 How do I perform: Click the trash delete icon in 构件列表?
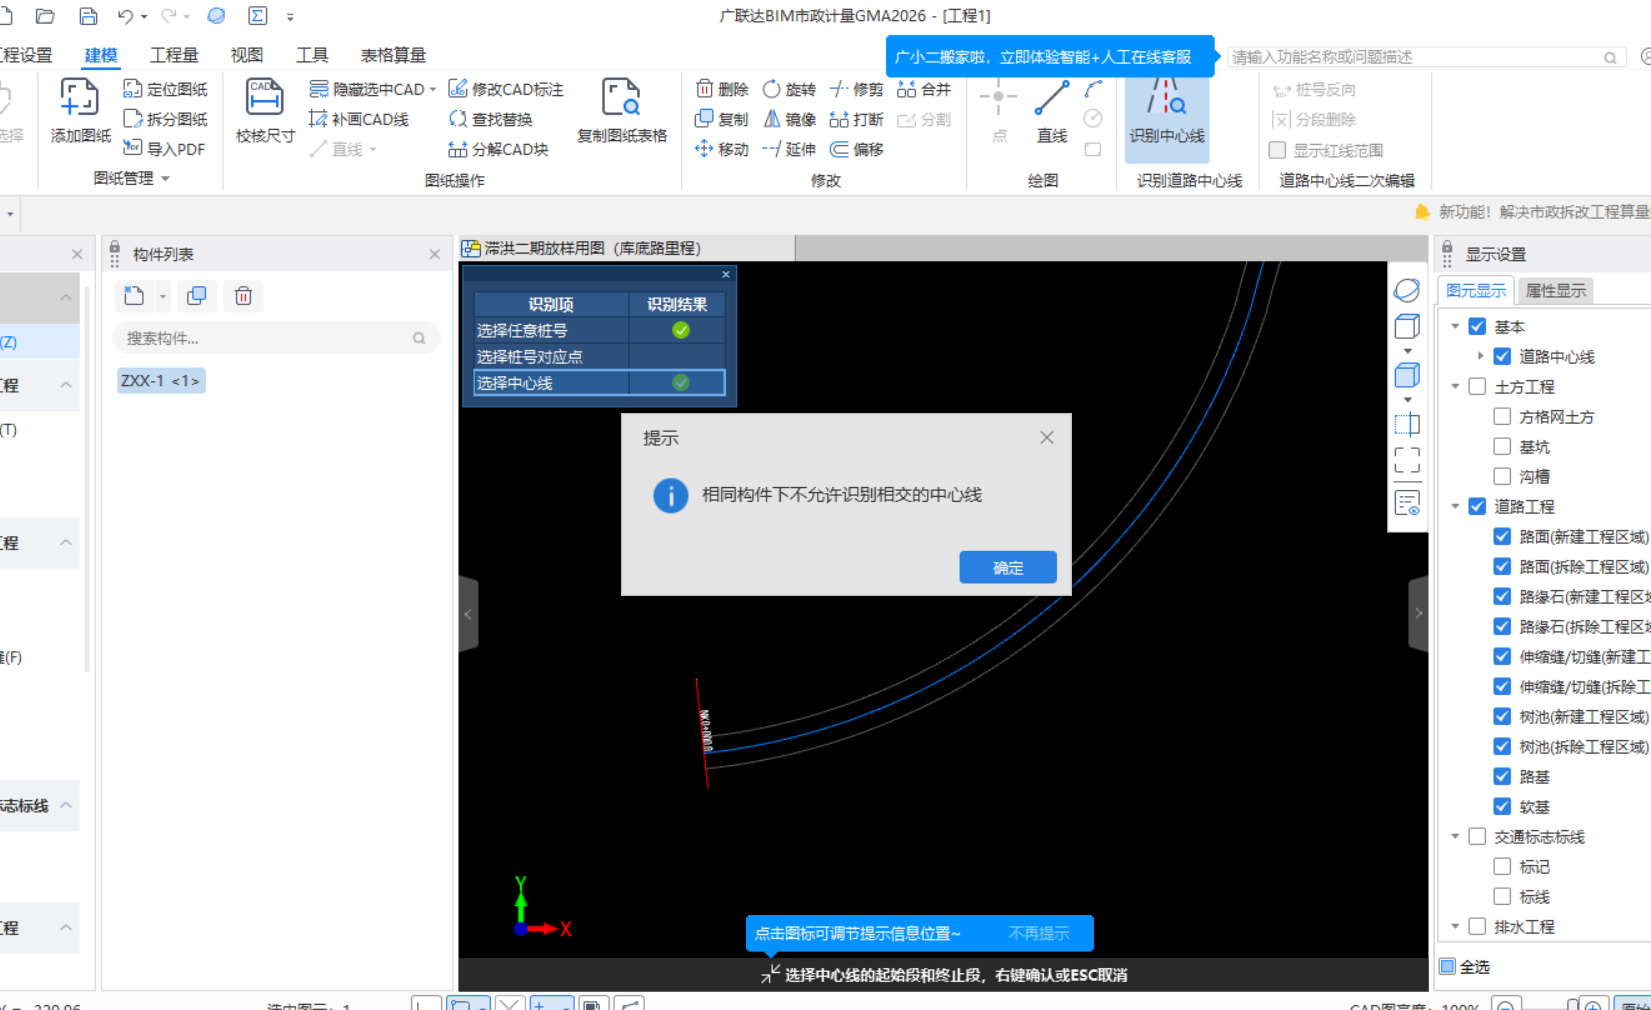click(243, 296)
